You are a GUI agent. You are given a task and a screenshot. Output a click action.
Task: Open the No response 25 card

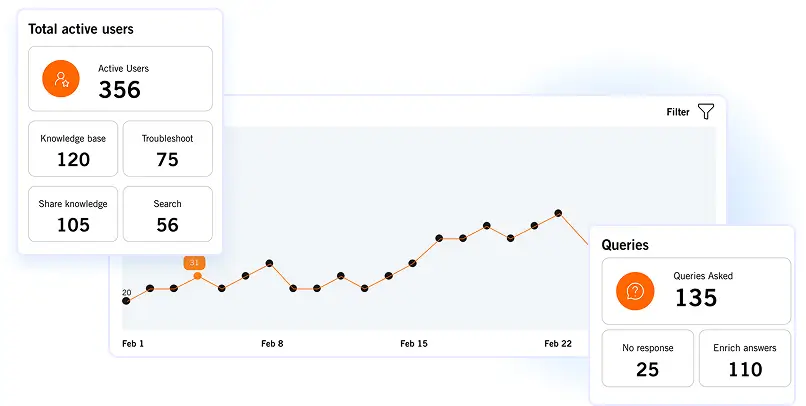pos(648,358)
